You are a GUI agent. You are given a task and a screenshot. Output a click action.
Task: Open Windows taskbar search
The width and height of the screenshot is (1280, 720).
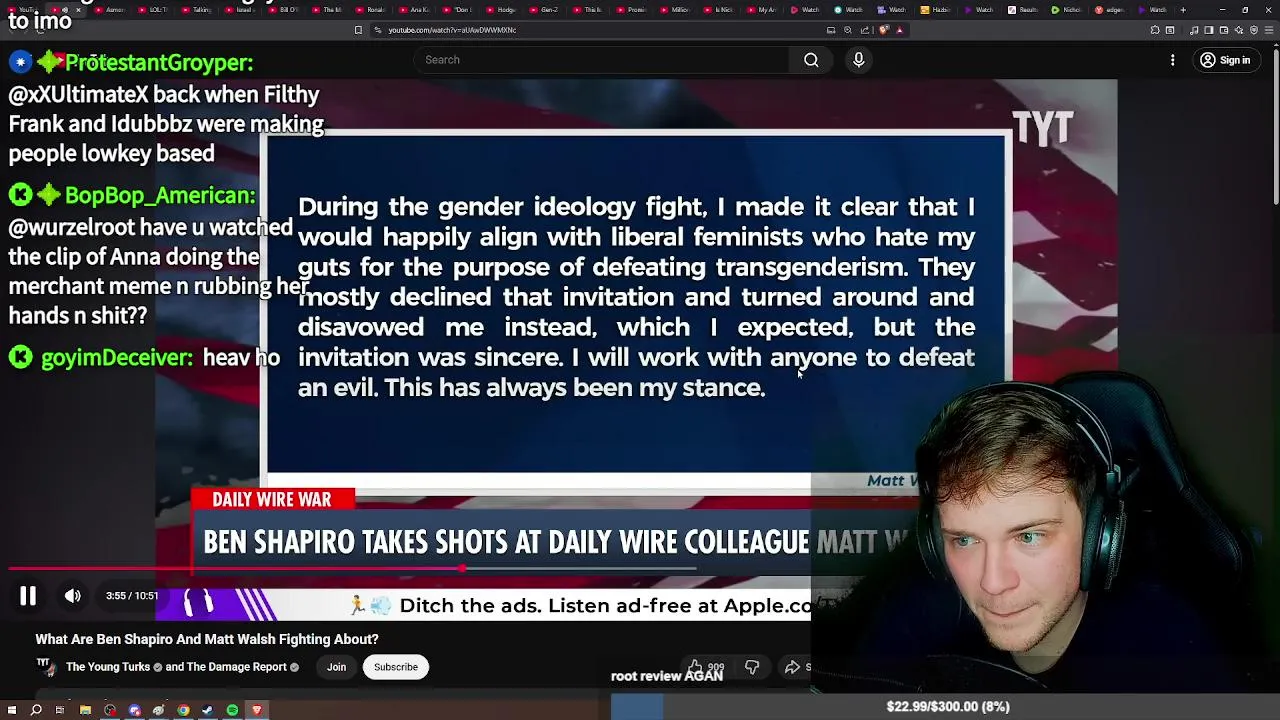click(x=36, y=710)
